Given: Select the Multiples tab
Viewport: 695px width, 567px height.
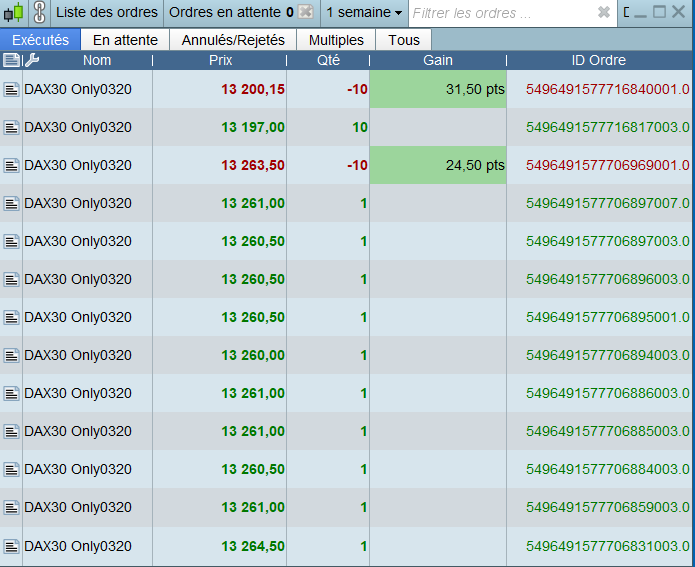Looking at the screenshot, I should (x=336, y=40).
